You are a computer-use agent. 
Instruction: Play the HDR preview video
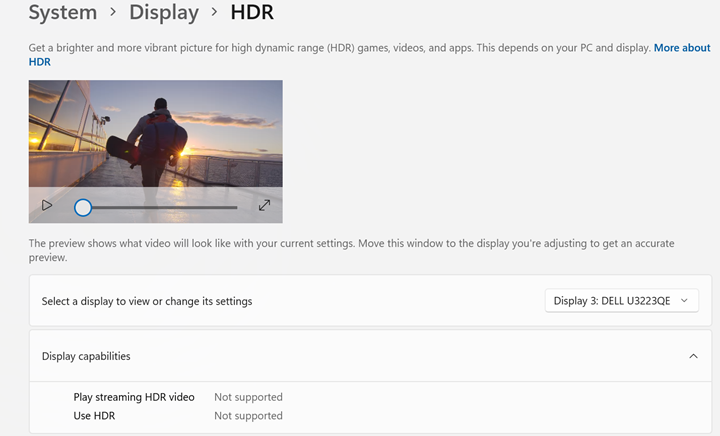tap(47, 205)
